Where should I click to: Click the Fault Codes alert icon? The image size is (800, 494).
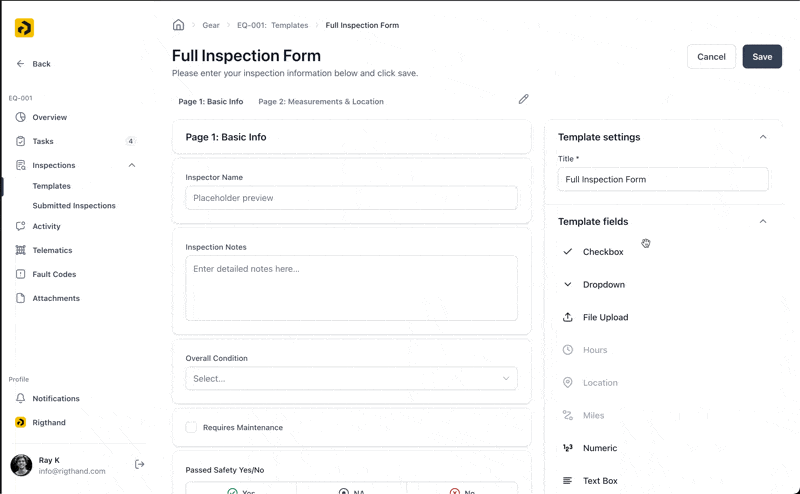tap(20, 274)
